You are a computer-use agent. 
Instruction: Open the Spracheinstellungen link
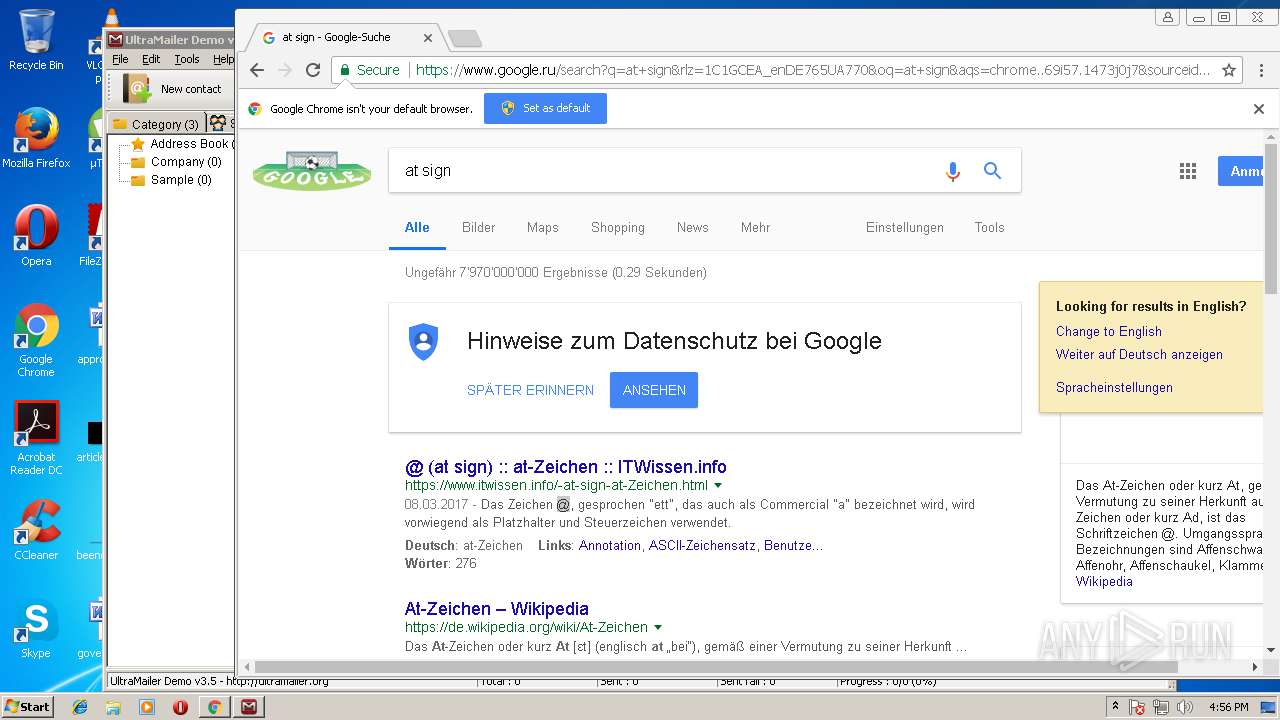click(x=1114, y=388)
